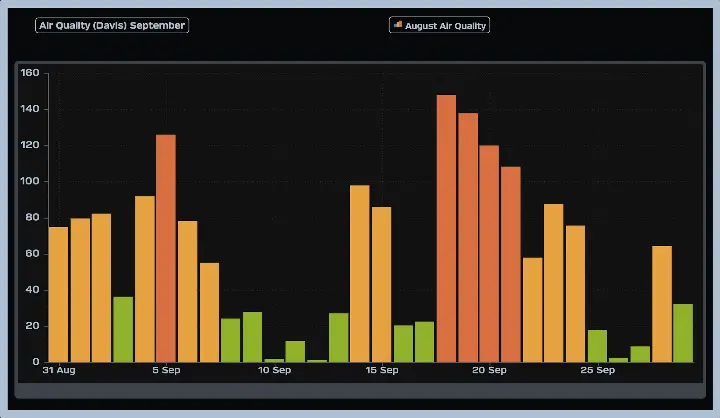Select the tallest bar, near 148
This screenshot has width=720, height=418.
(x=446, y=229)
